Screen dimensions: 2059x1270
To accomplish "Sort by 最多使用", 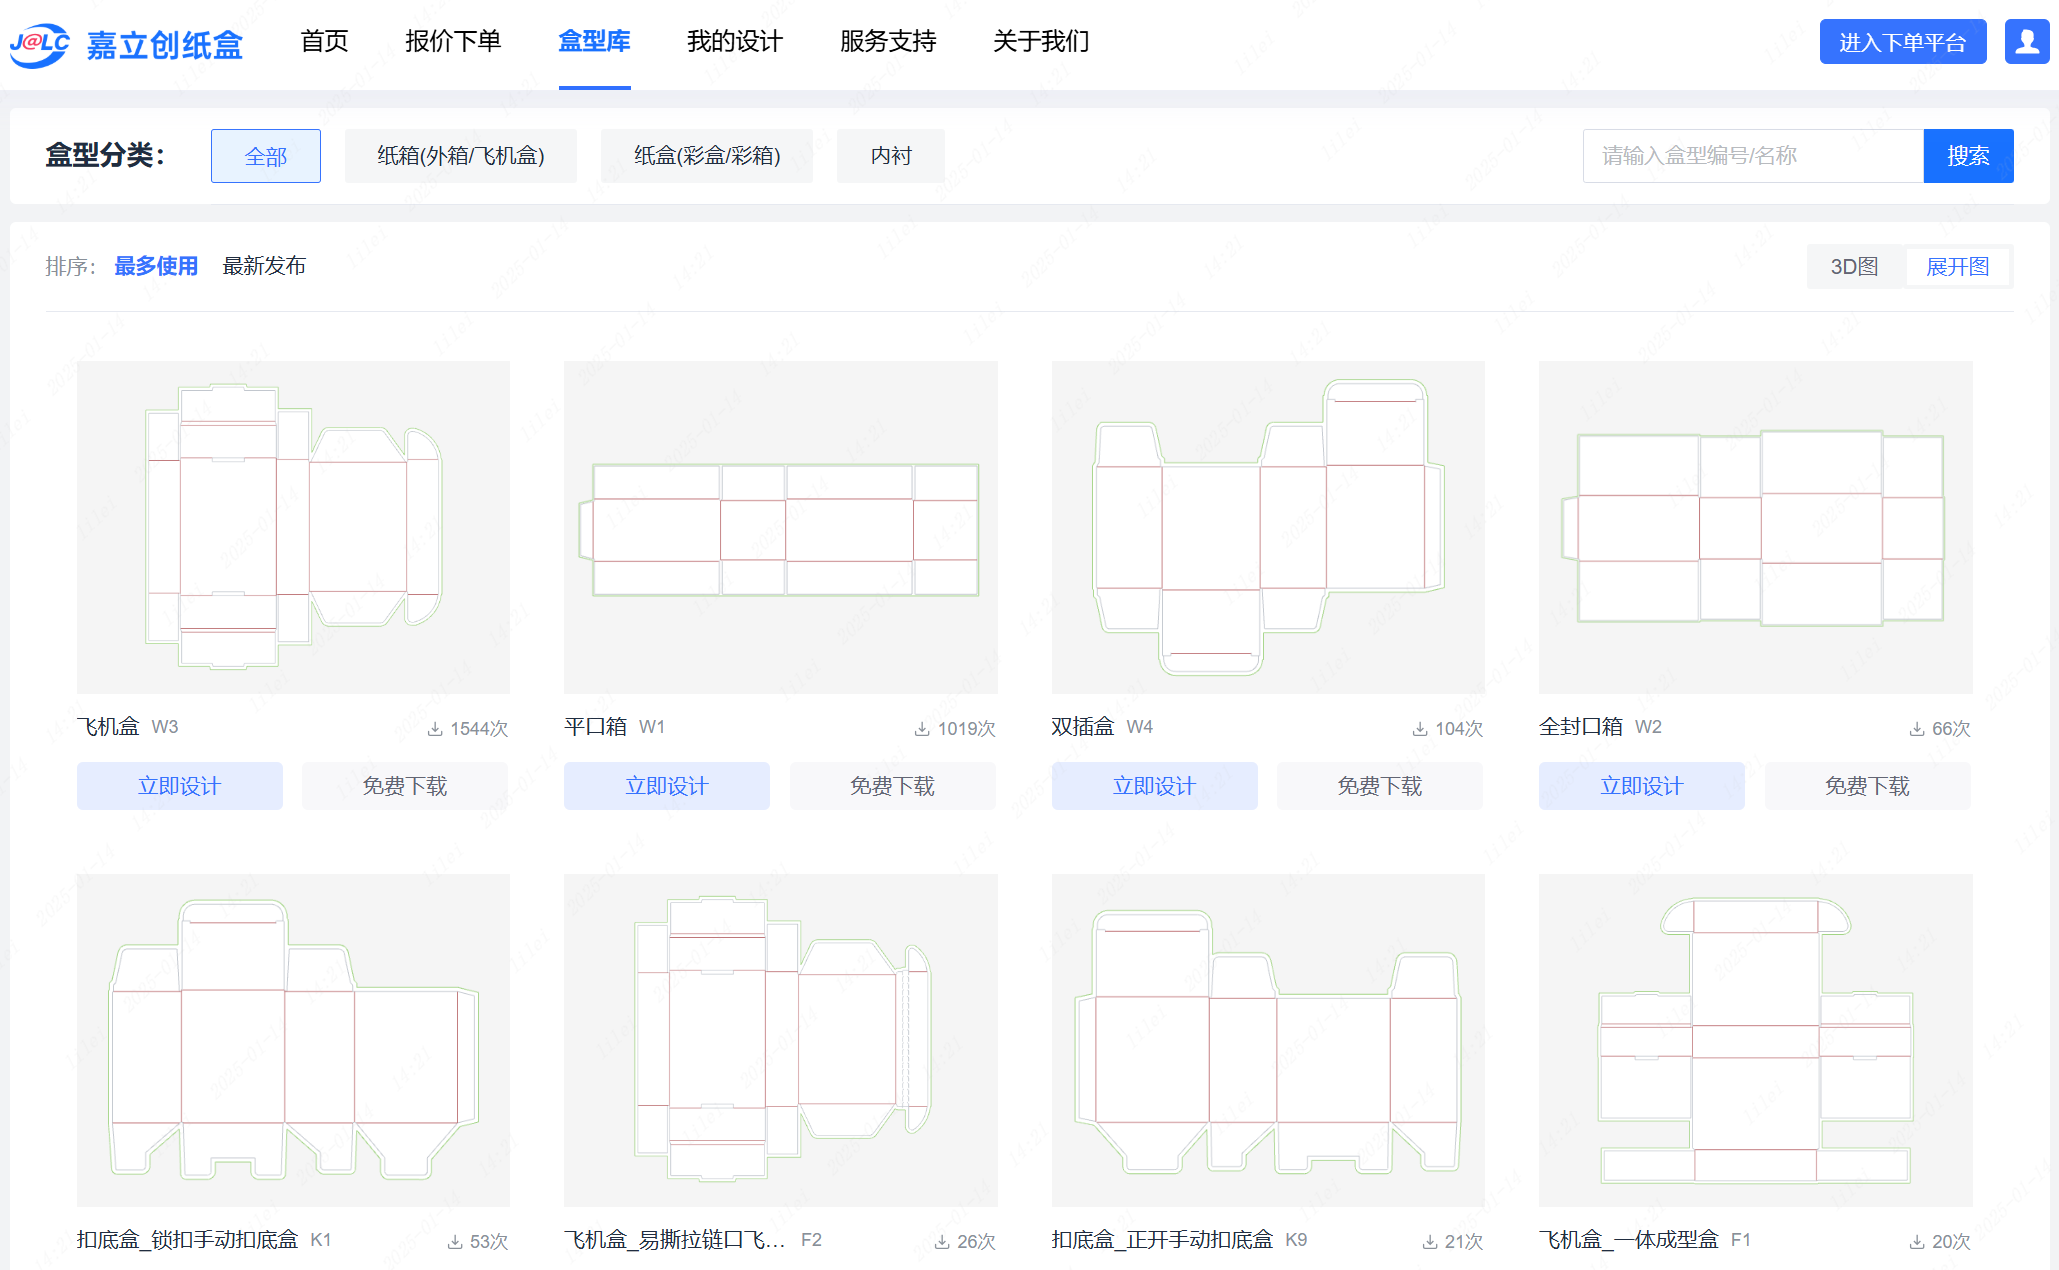I will pos(156,266).
